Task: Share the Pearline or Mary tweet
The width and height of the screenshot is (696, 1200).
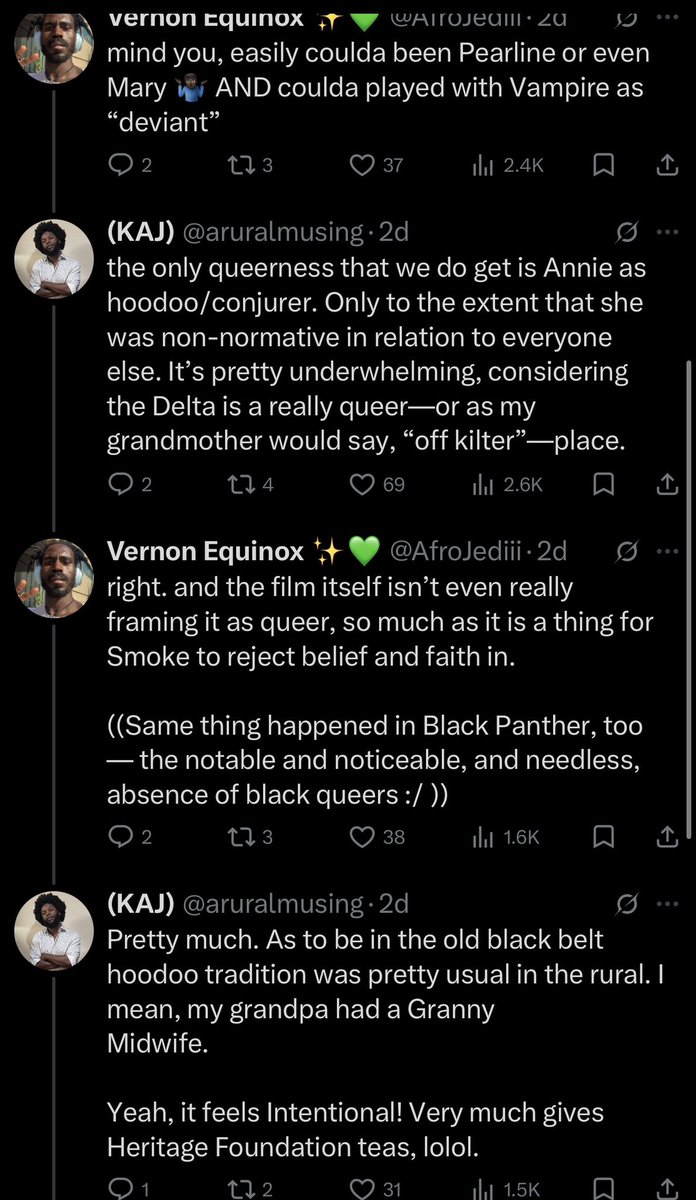Action: click(667, 165)
